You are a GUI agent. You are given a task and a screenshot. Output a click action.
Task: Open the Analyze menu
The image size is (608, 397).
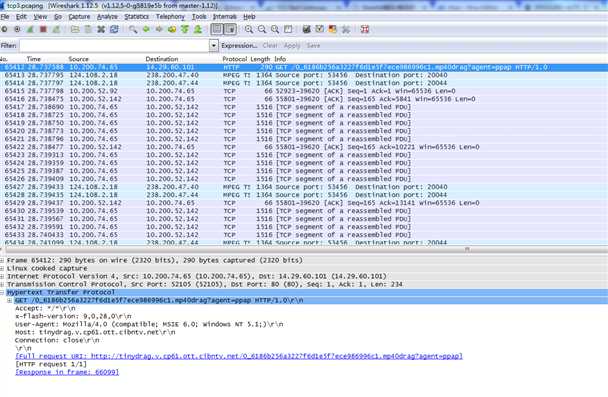pyautogui.click(x=107, y=17)
